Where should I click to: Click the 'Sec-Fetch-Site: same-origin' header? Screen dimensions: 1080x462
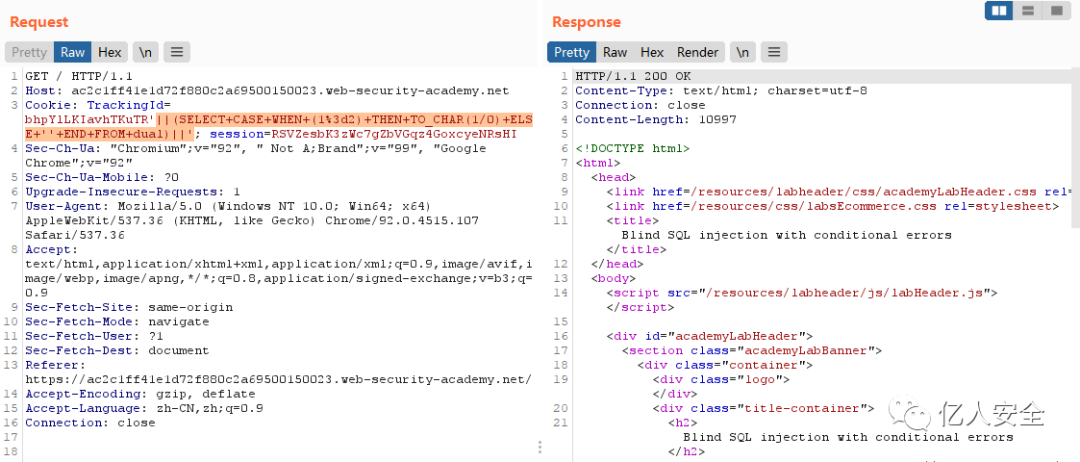[x=129, y=307]
